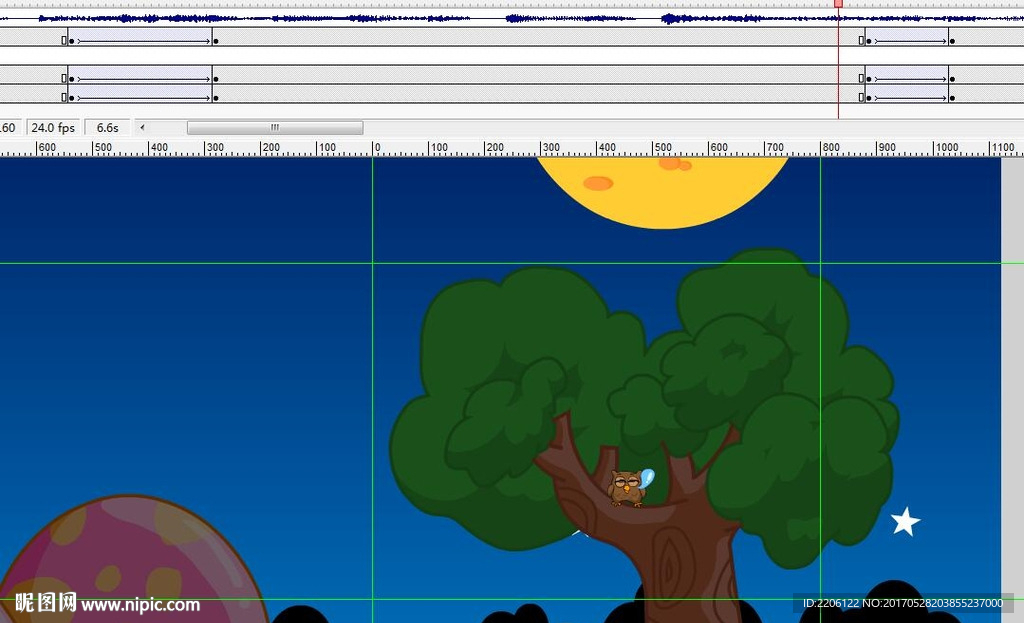Click the red playhead marker on the timeline
1024x623 pixels.
(839, 4)
